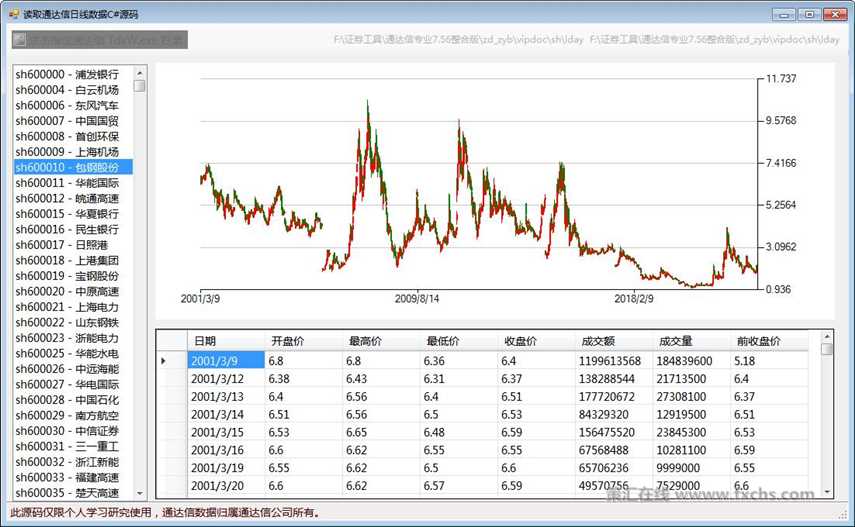Click the app icon in the title bar
Image resolution: width=855 pixels, height=527 pixels.
pyautogui.click(x=13, y=14)
